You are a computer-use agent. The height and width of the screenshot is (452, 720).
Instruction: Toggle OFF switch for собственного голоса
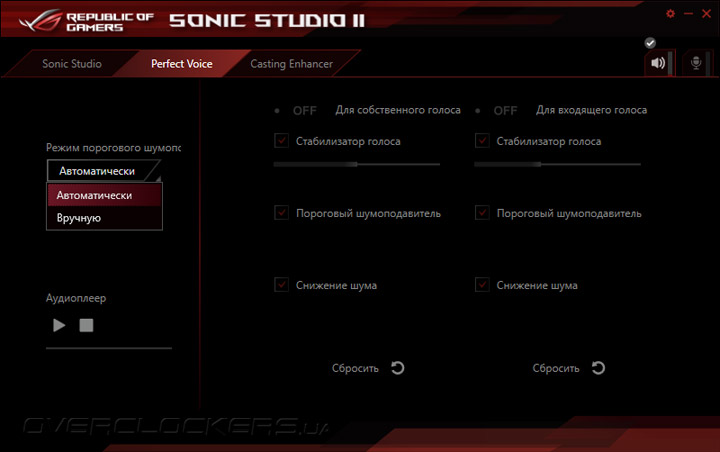[297, 111]
